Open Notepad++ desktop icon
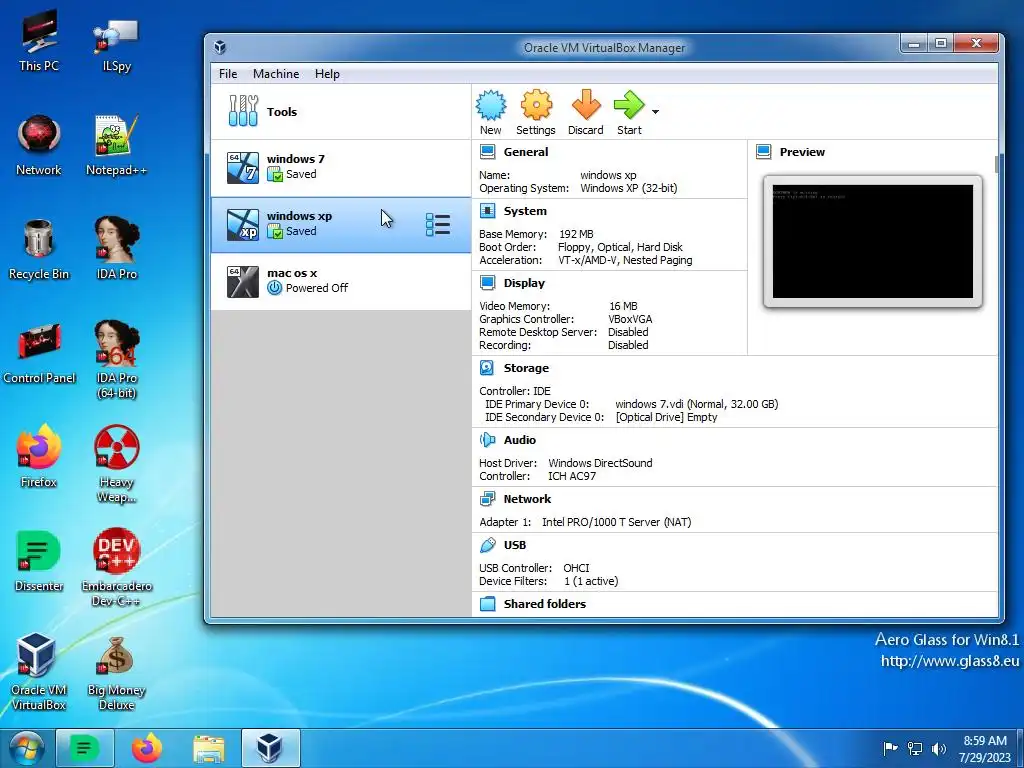This screenshot has width=1024, height=768. click(x=116, y=145)
